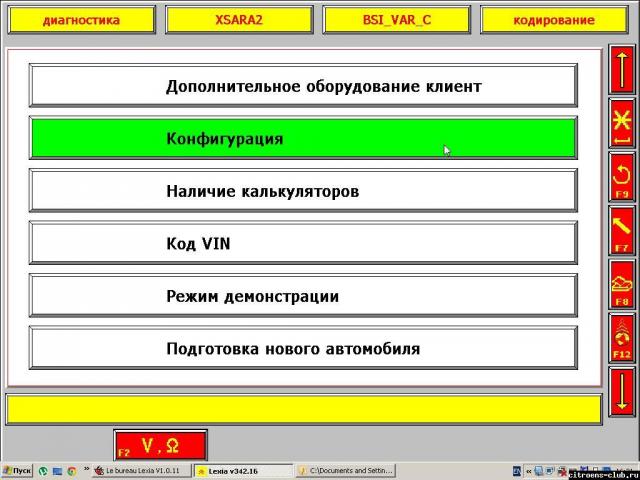The image size is (640, 480).
Task: Expand quick launch overflow chevron
Action: (87, 469)
